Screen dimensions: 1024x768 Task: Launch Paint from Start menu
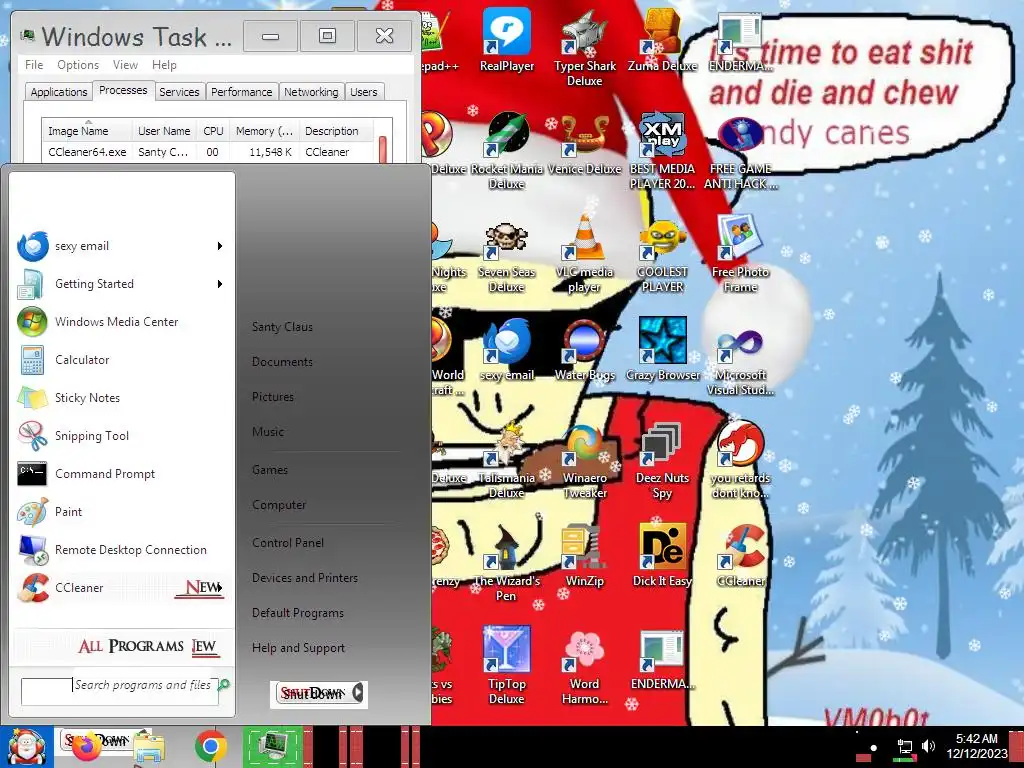coord(121,511)
